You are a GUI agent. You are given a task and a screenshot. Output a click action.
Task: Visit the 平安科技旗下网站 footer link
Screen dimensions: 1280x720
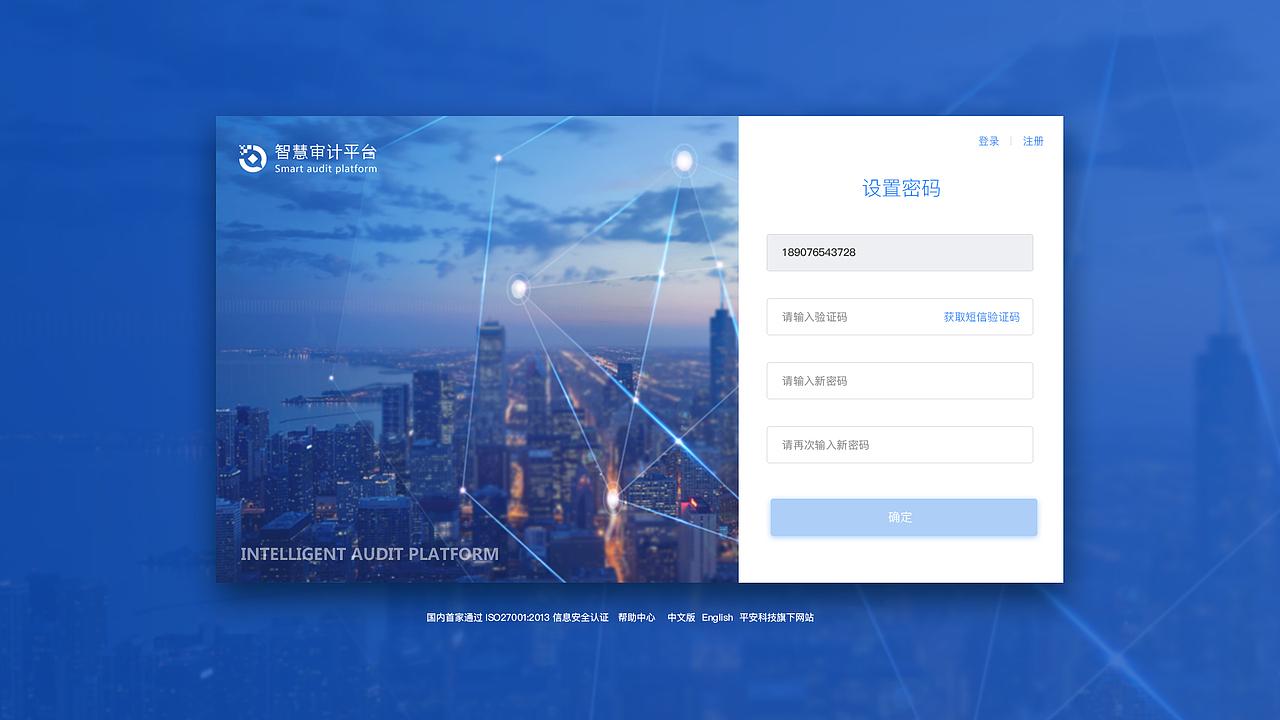pos(777,617)
